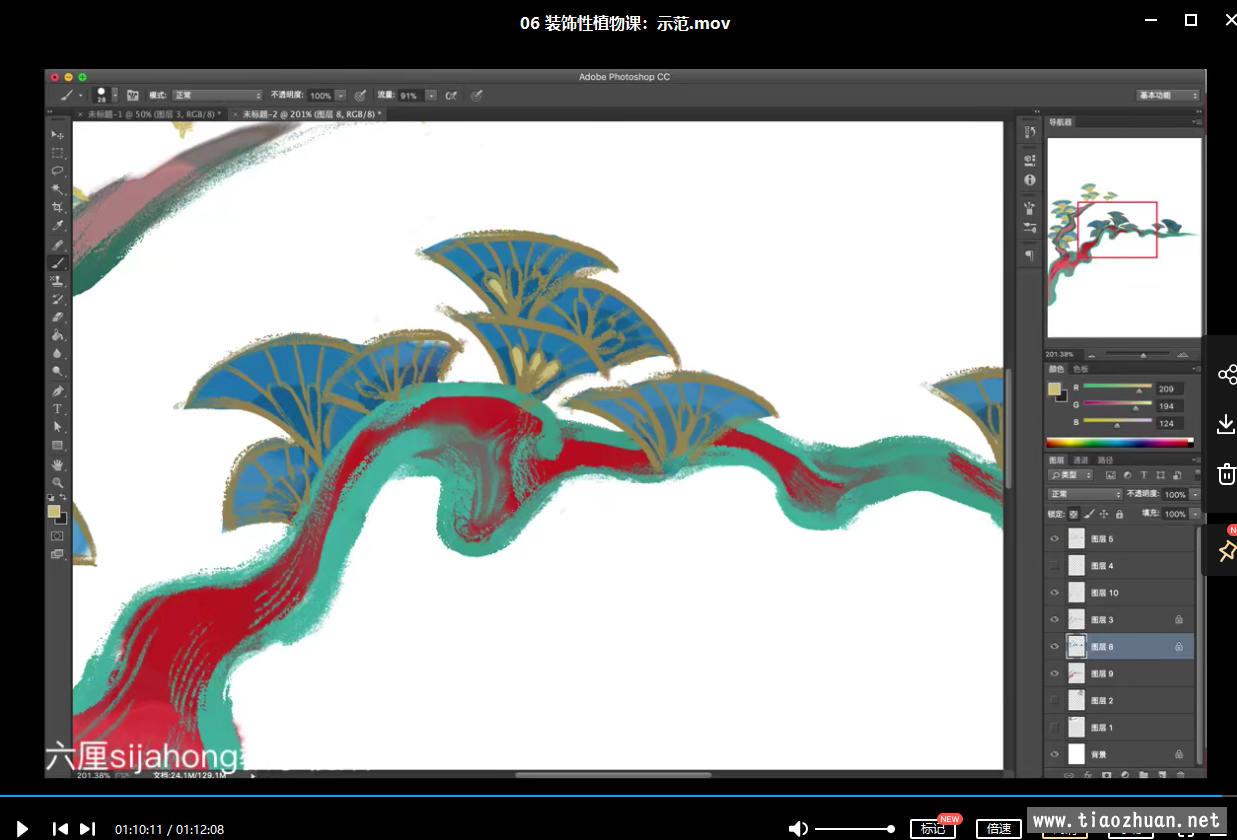Select the Move tool in the toolbar

point(58,135)
